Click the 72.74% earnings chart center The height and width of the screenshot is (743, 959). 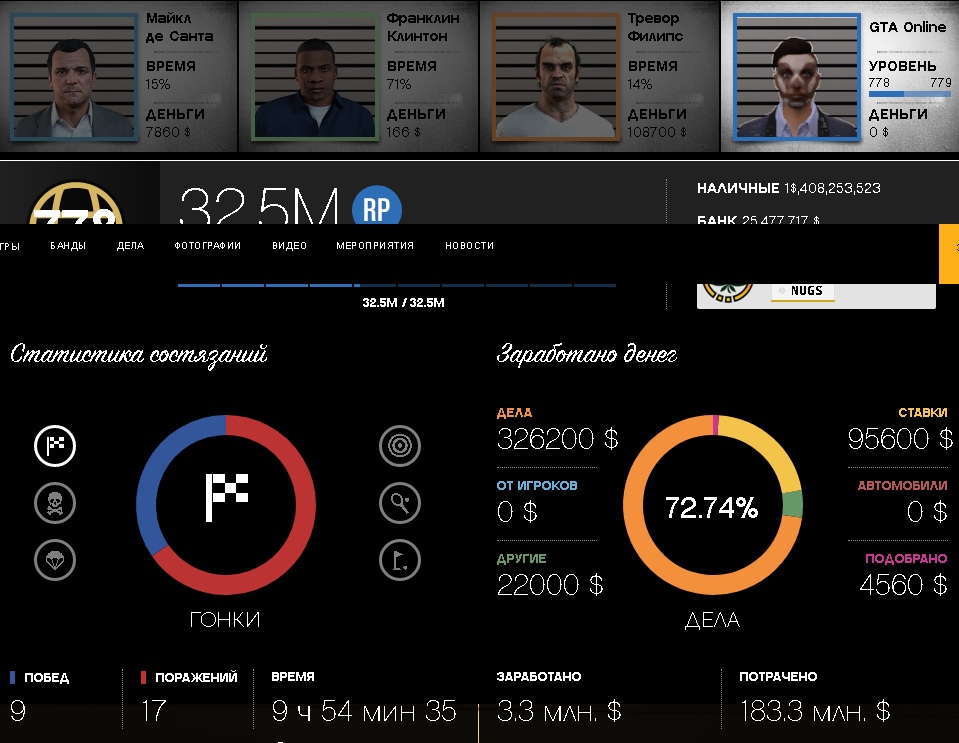pyautogui.click(x=712, y=508)
